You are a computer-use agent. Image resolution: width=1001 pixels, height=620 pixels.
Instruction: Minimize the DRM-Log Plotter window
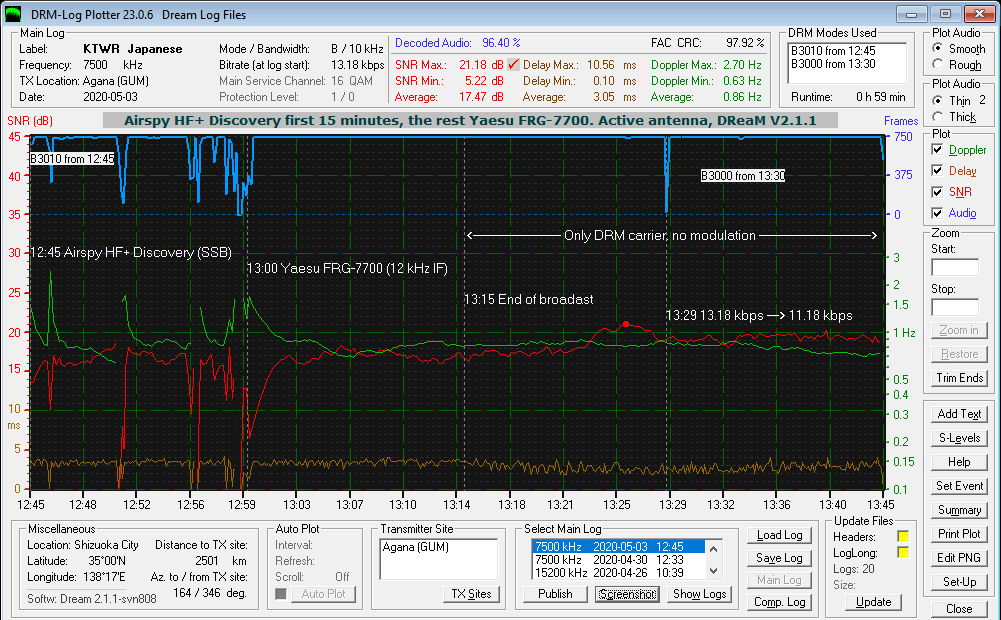pos(912,13)
